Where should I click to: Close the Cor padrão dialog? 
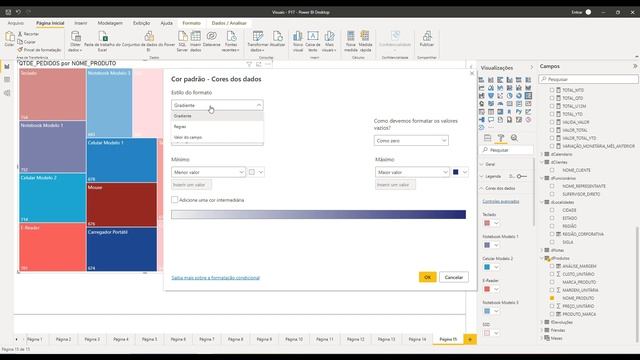pos(472,73)
